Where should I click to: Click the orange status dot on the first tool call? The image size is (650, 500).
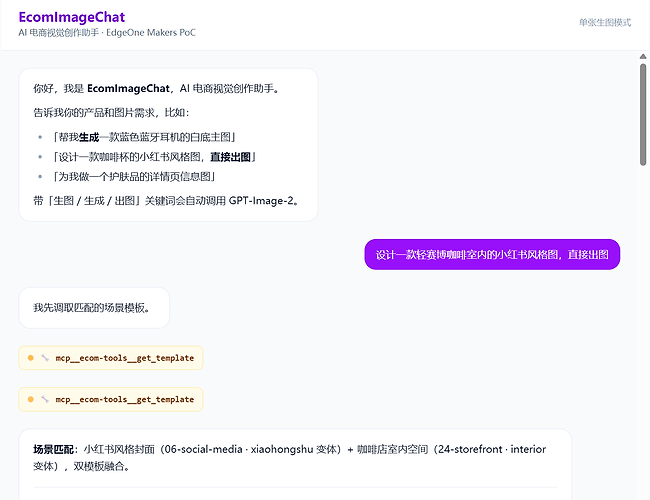pyautogui.click(x=31, y=358)
